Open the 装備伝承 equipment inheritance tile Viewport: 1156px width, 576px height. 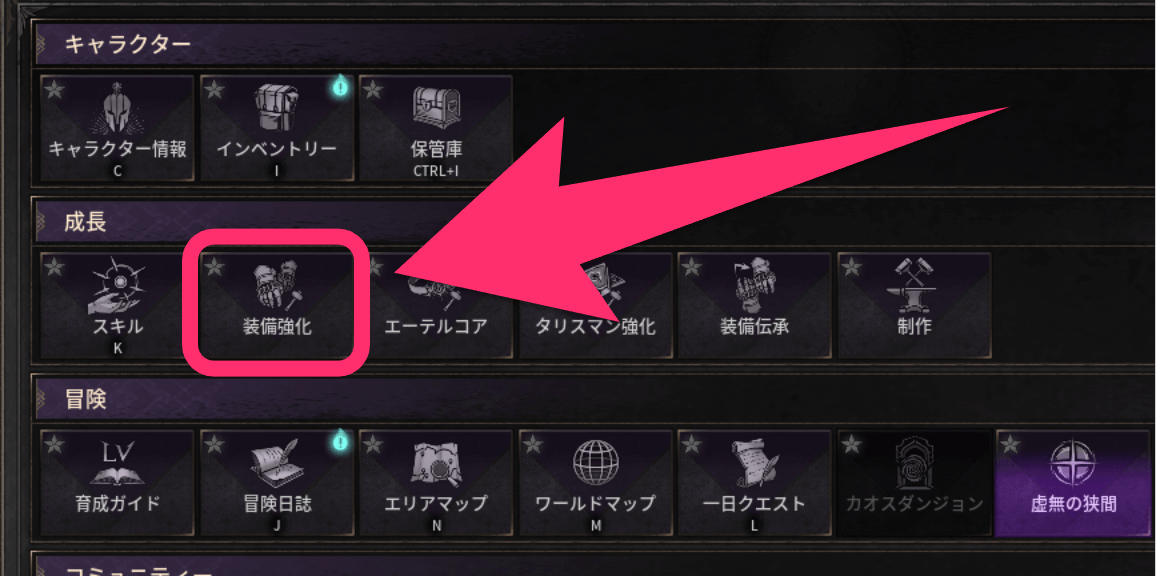[754, 306]
